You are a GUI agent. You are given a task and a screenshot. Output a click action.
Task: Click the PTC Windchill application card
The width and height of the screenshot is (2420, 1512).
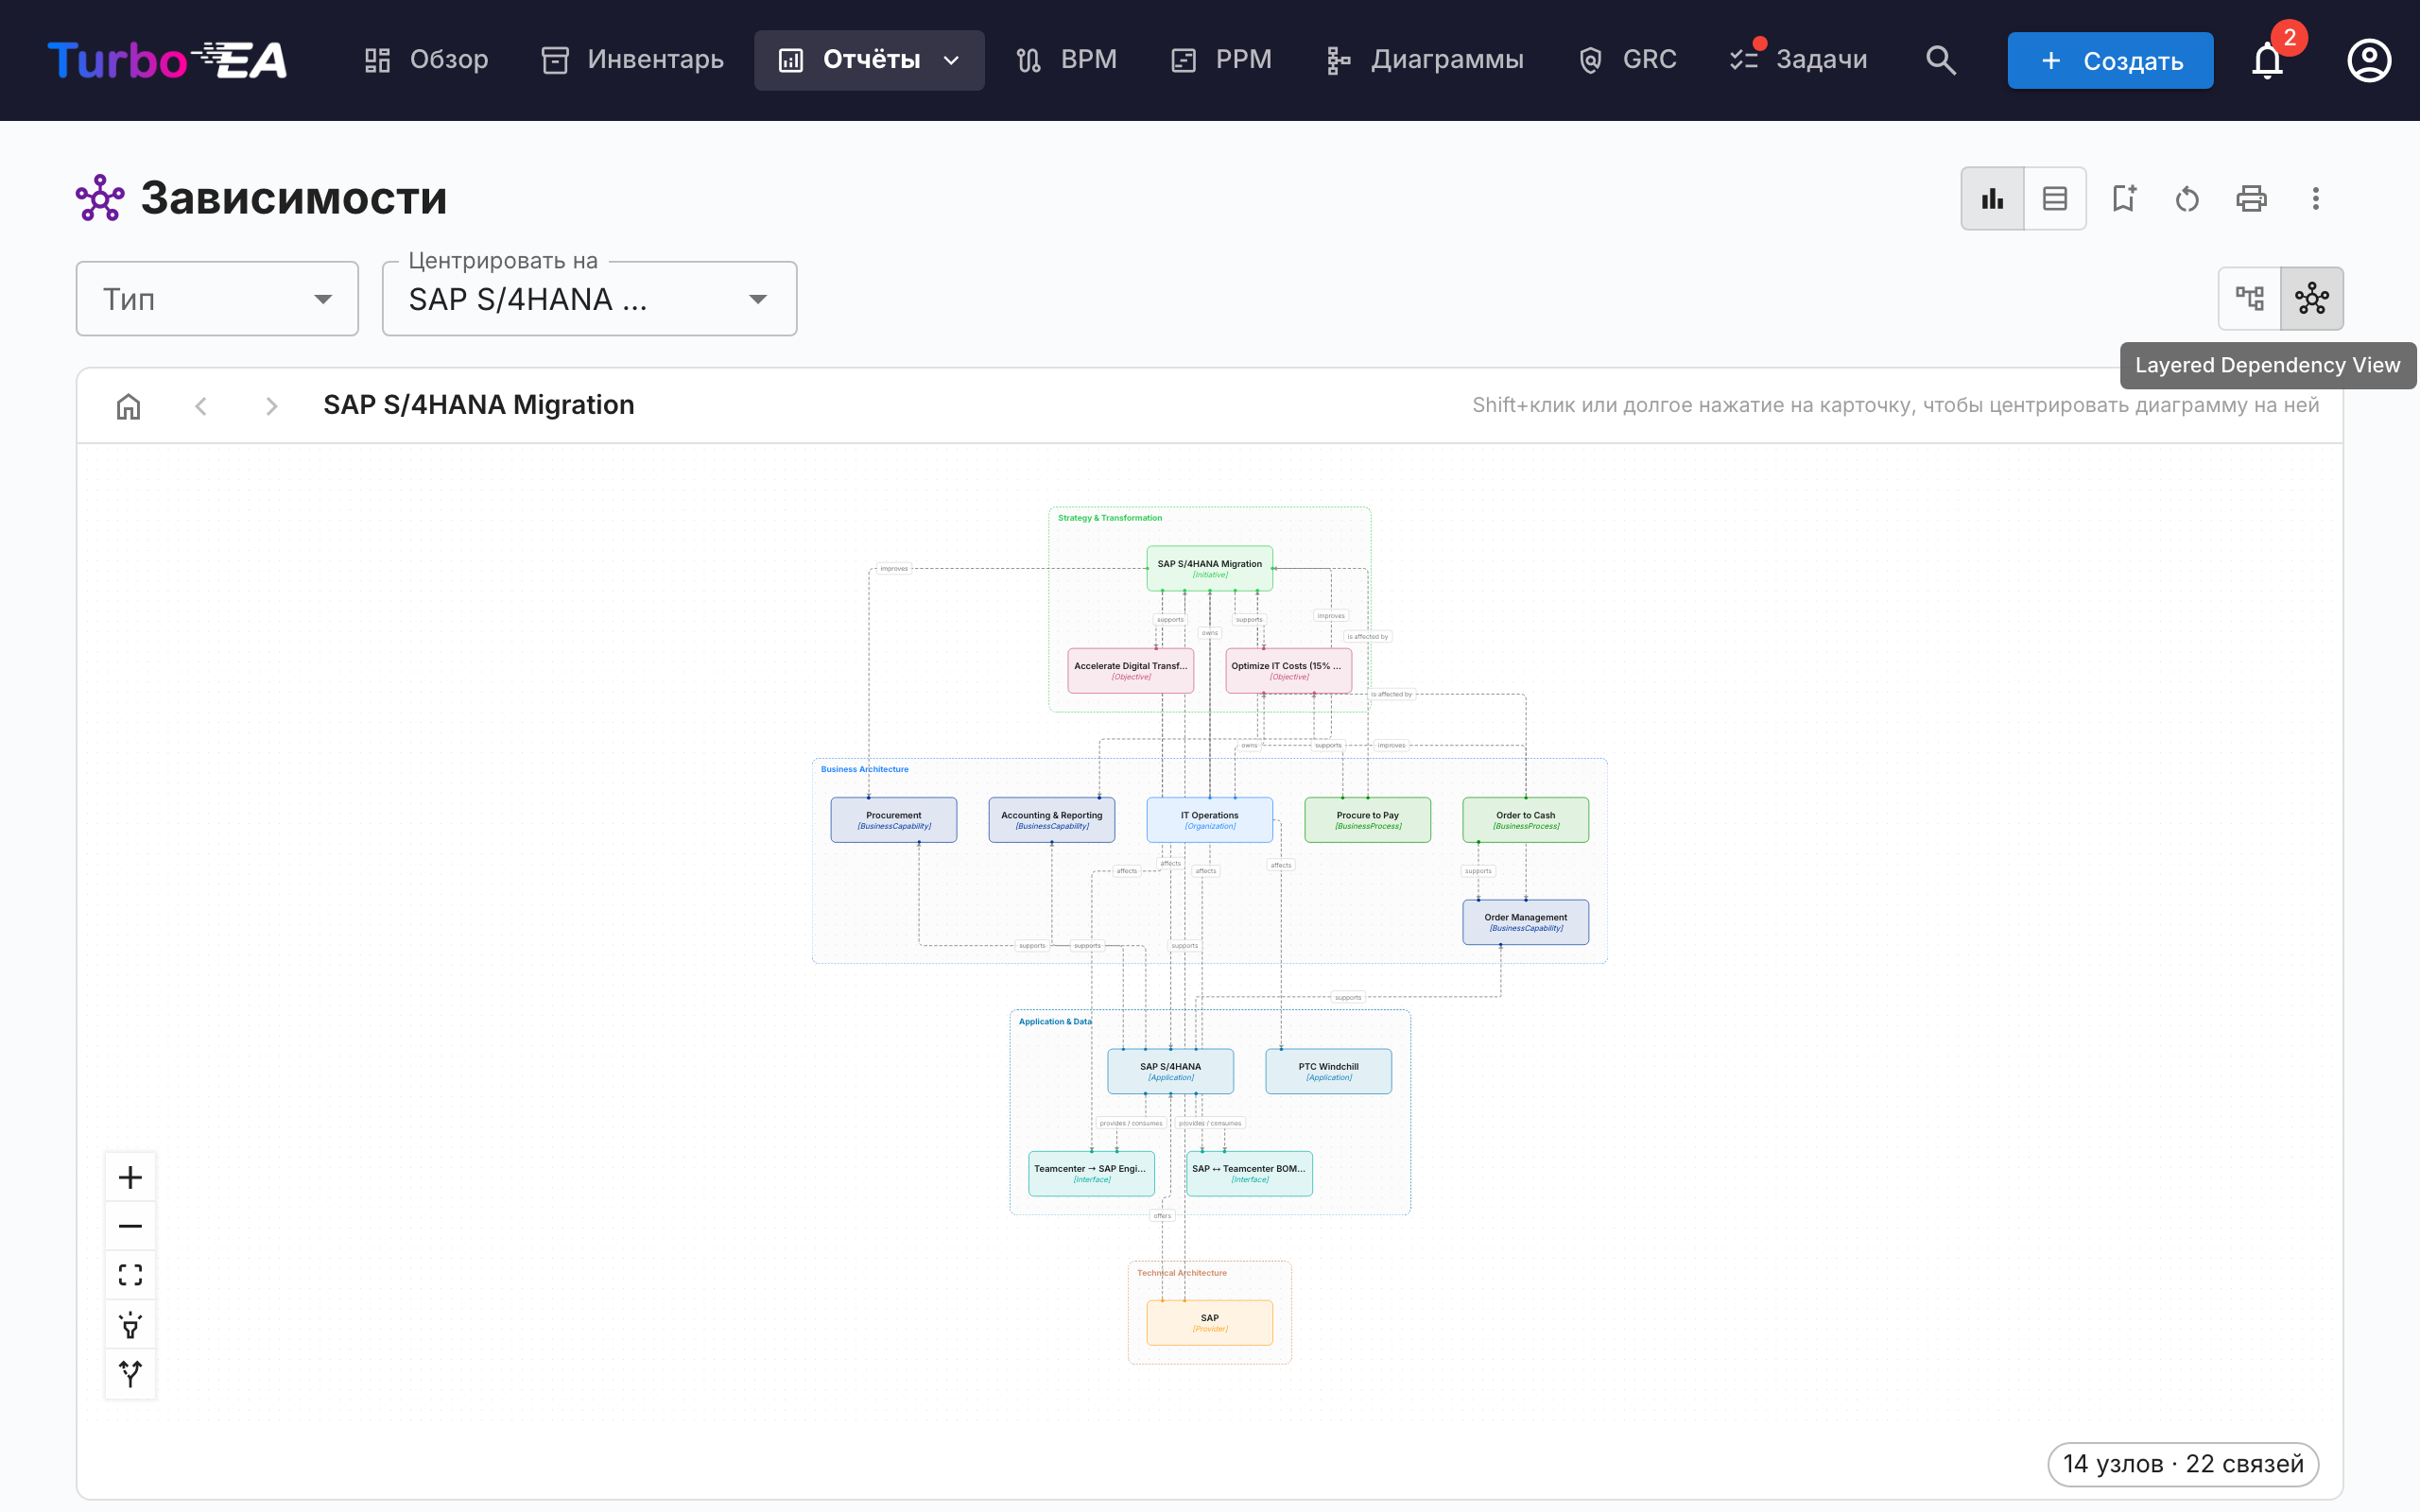[x=1328, y=1071]
